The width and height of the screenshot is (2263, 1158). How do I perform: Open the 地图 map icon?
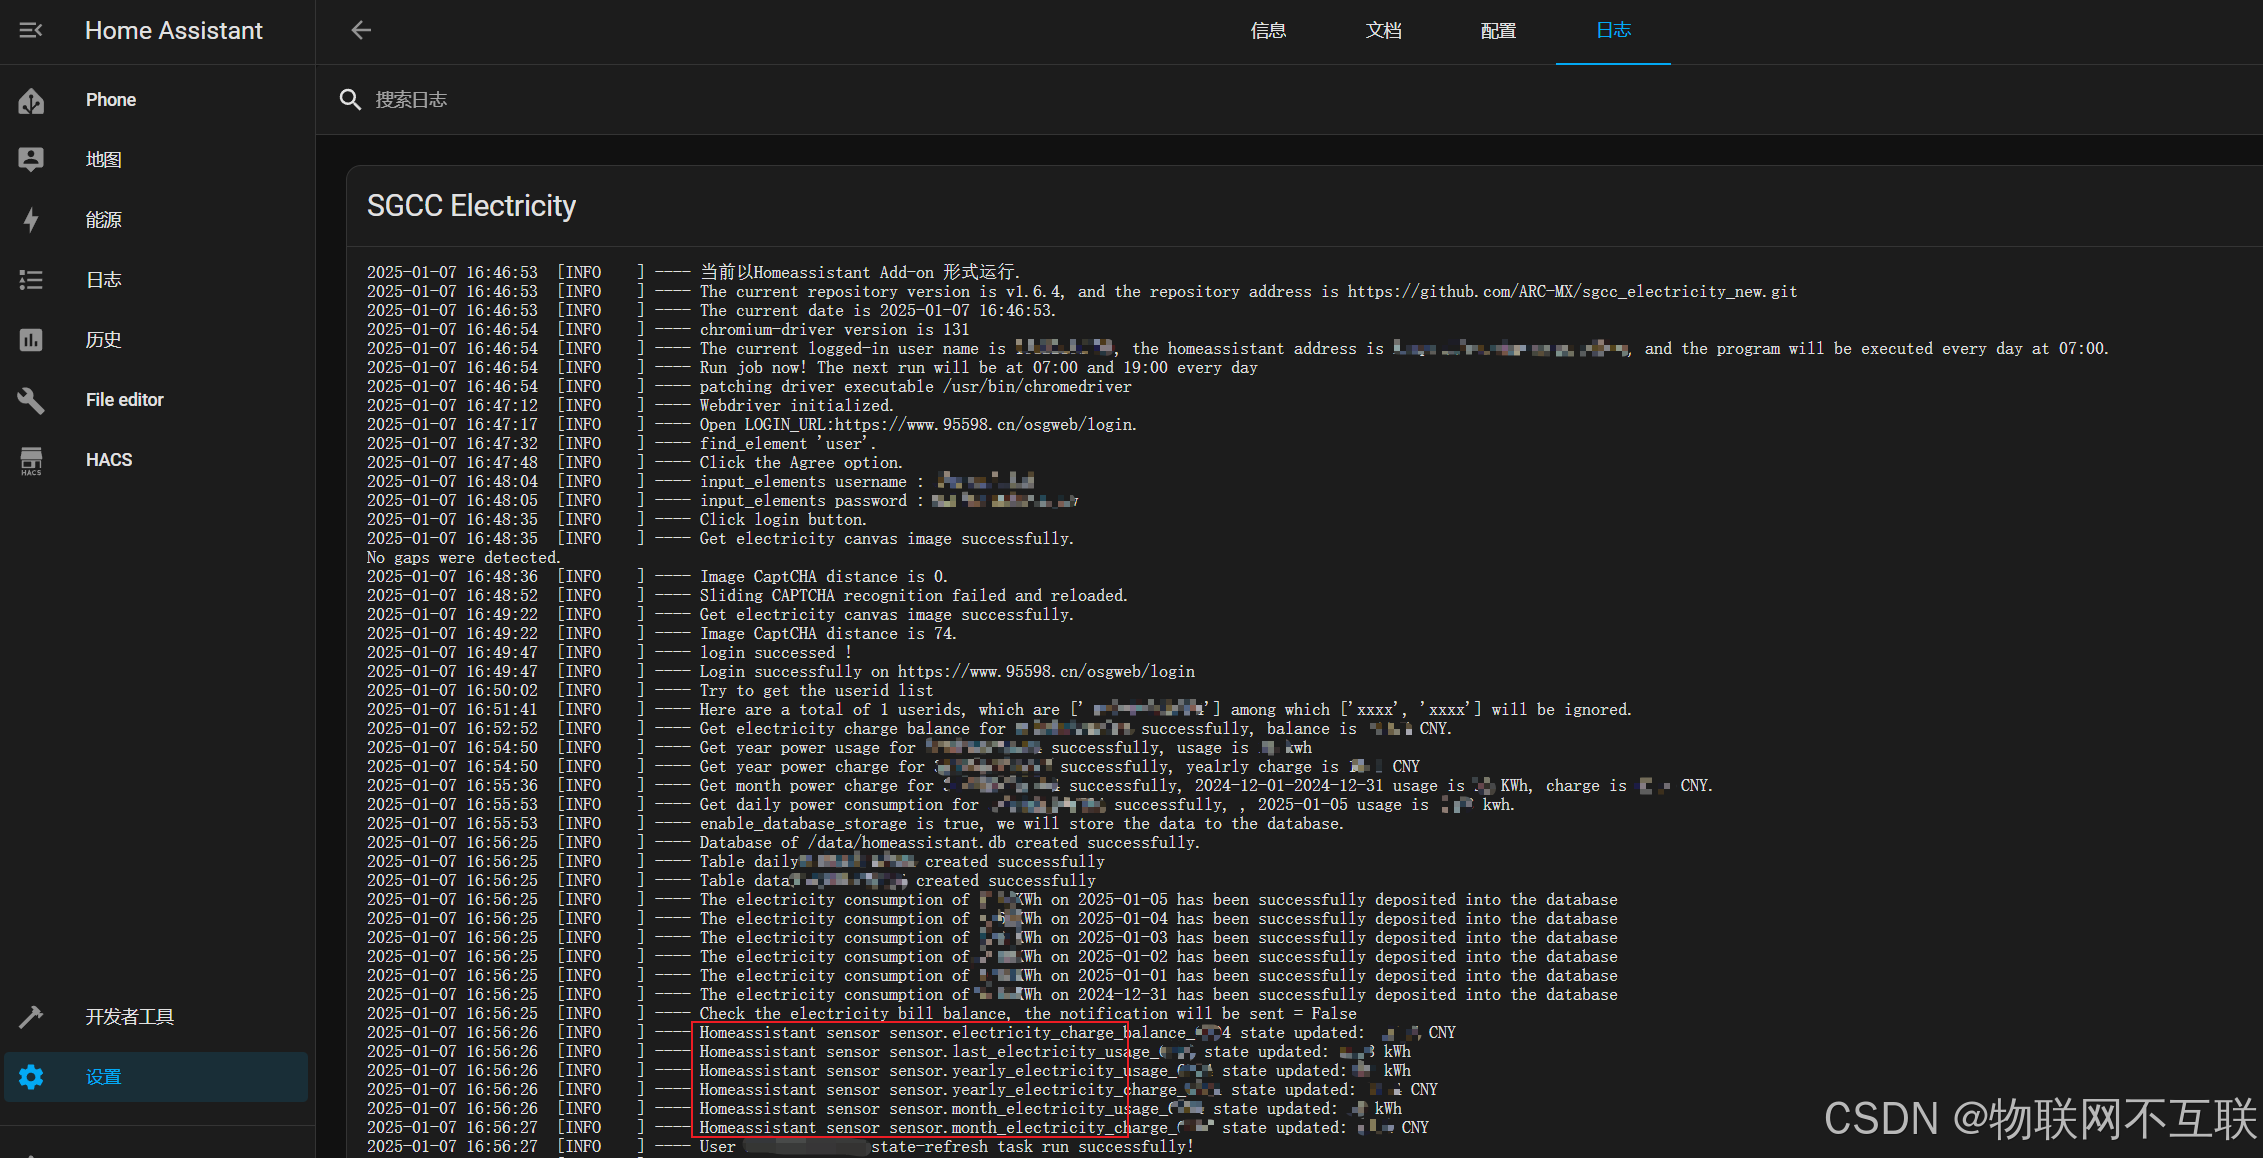(x=31, y=160)
